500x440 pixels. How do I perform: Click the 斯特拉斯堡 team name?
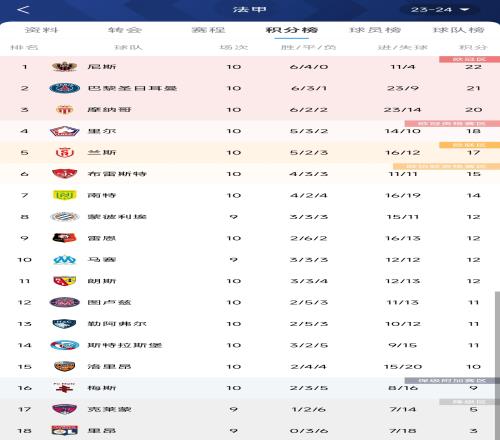point(125,345)
